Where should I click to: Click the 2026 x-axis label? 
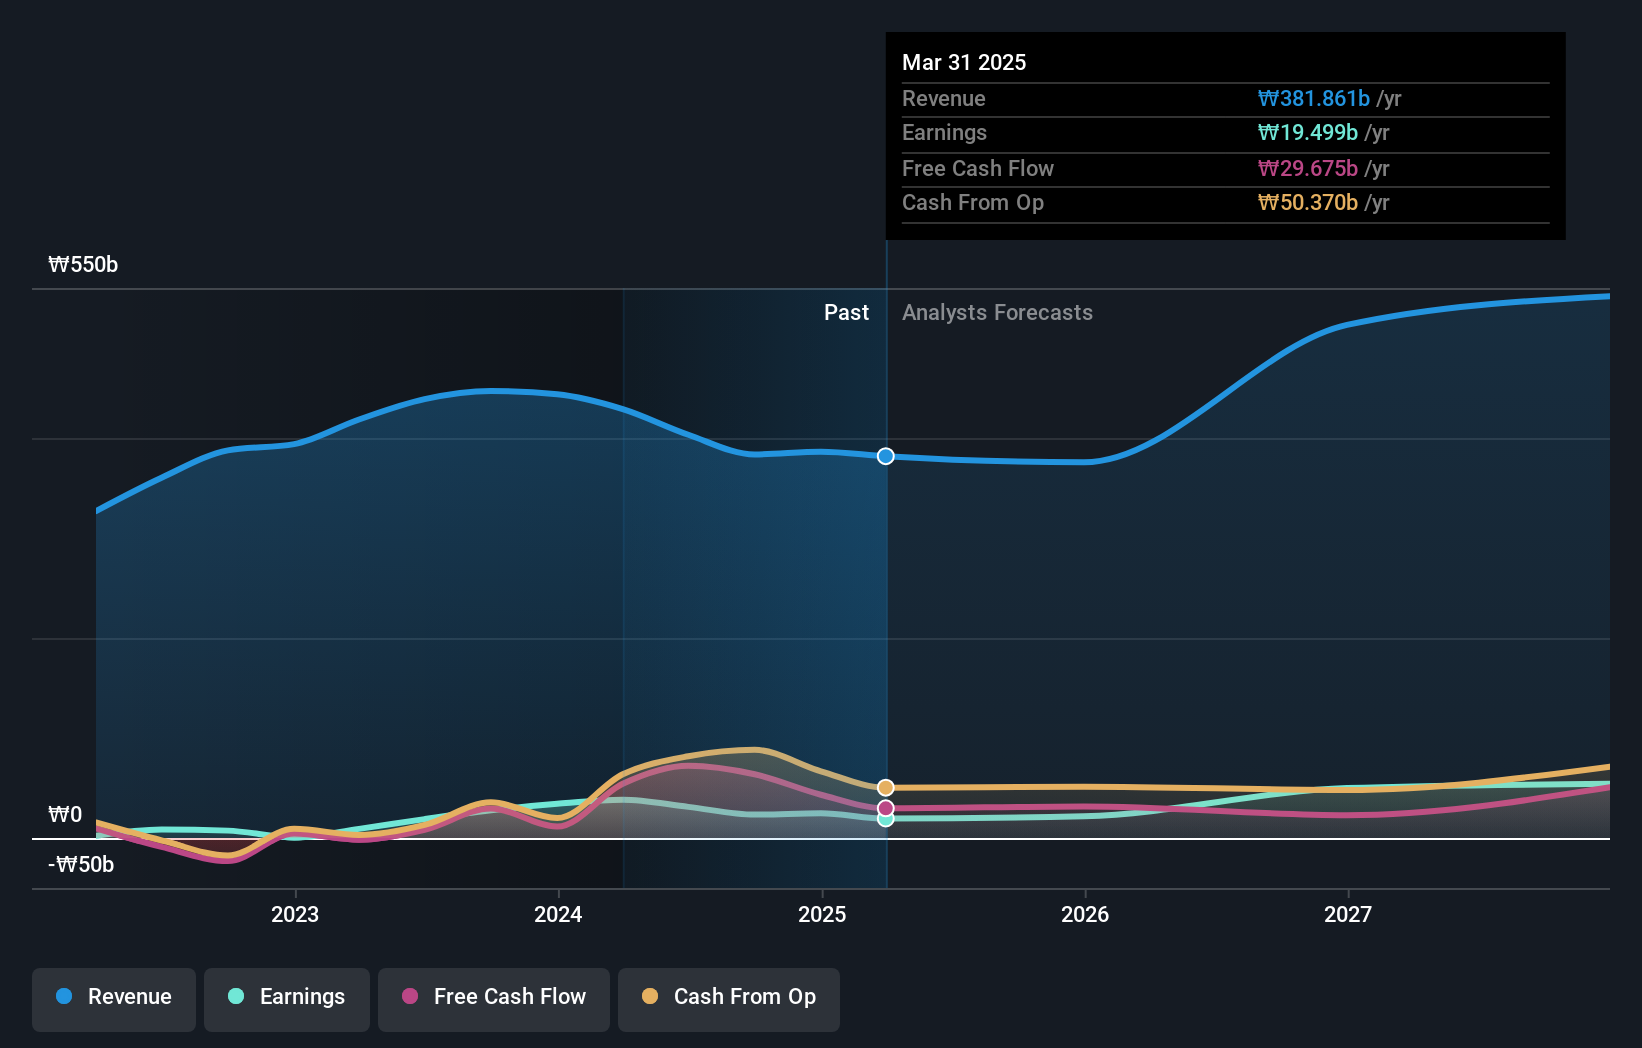pos(1085,914)
